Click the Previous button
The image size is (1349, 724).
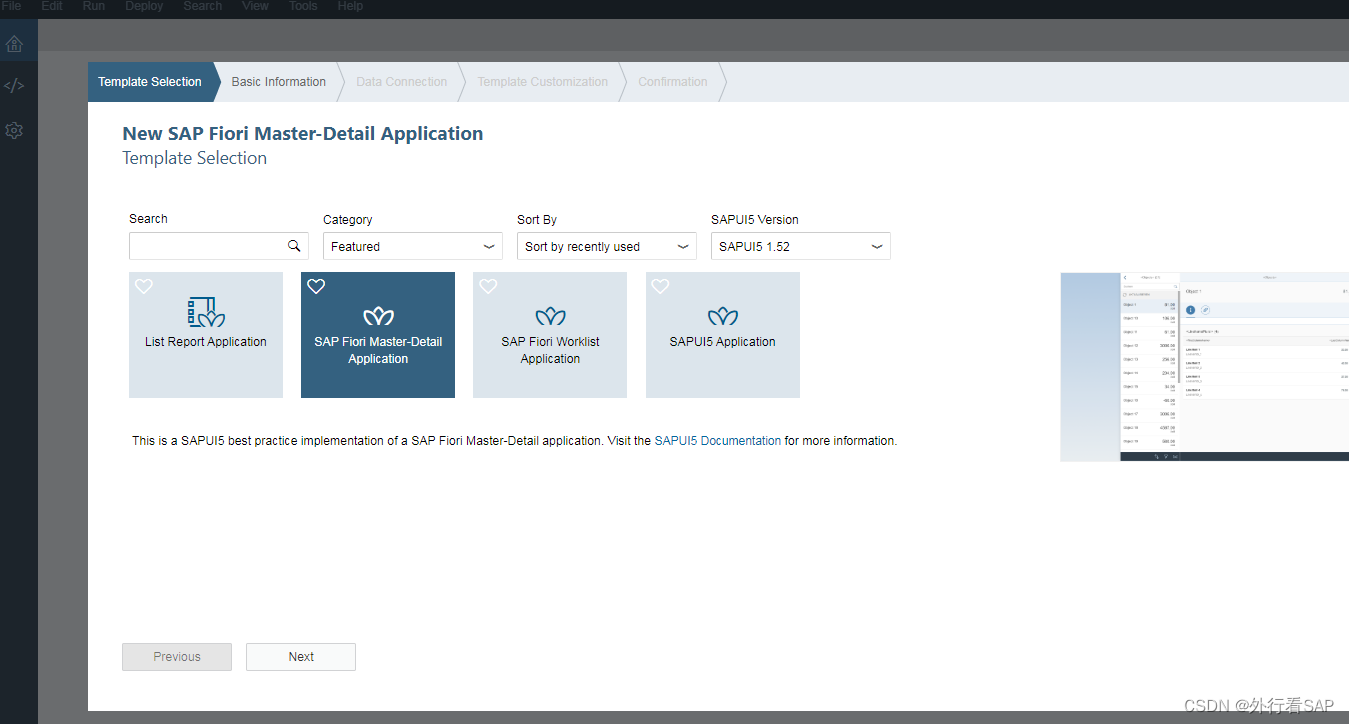pyautogui.click(x=177, y=657)
